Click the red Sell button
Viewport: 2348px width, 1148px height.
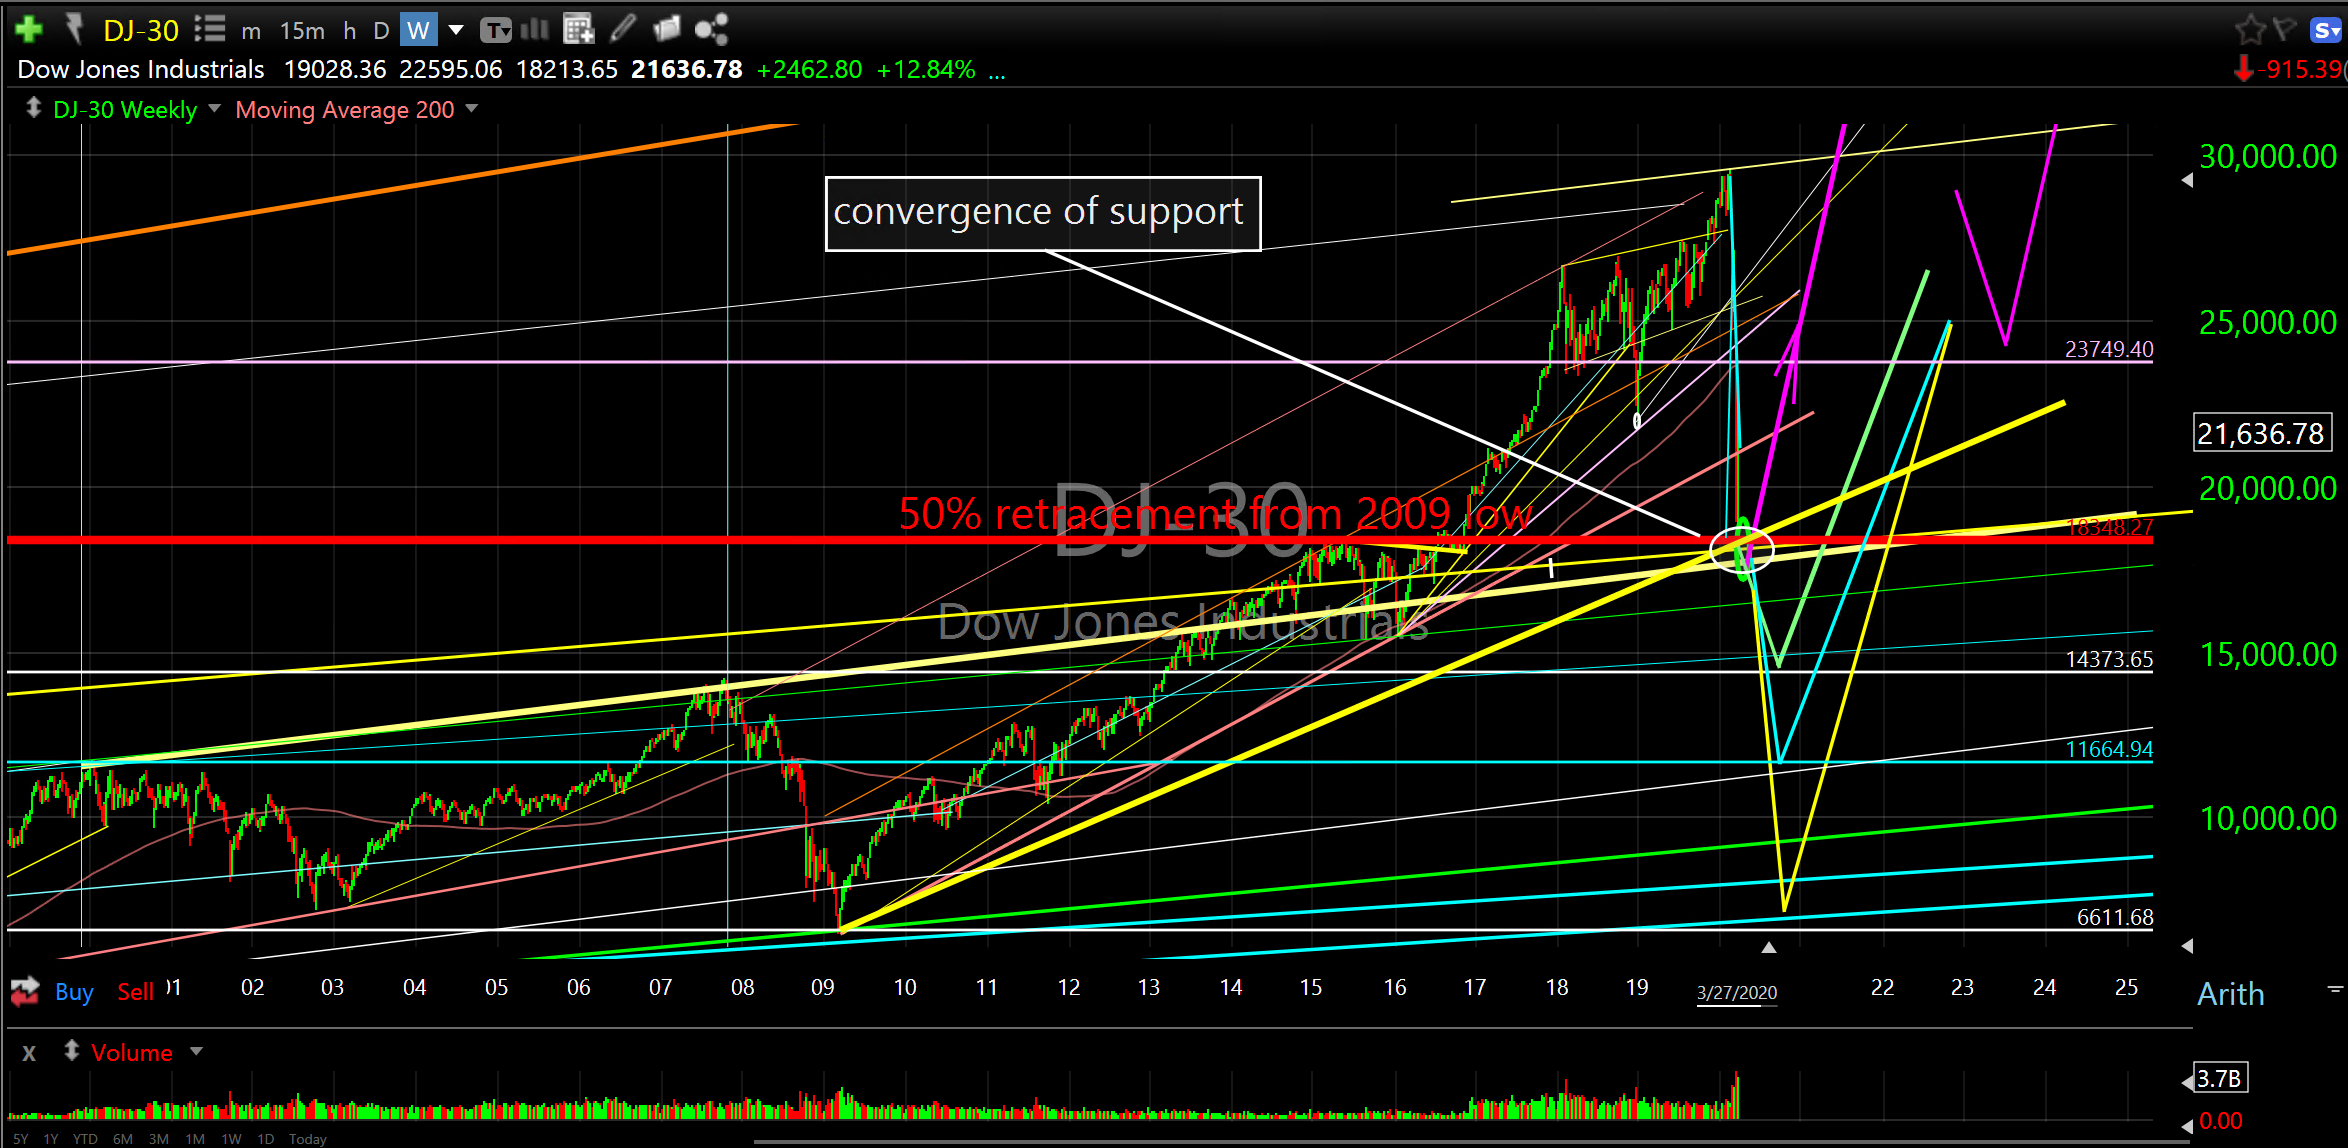pos(135,991)
